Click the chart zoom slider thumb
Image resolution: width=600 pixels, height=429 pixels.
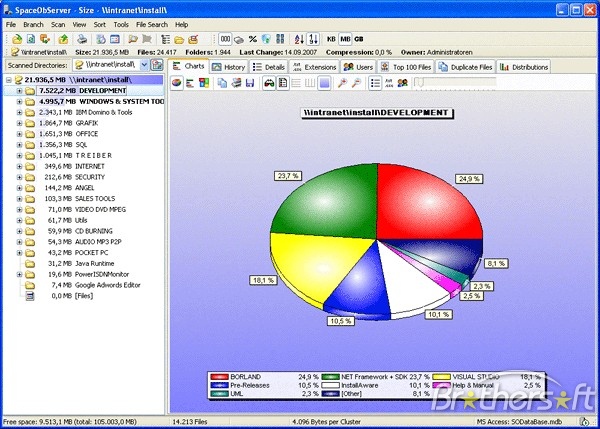point(420,83)
